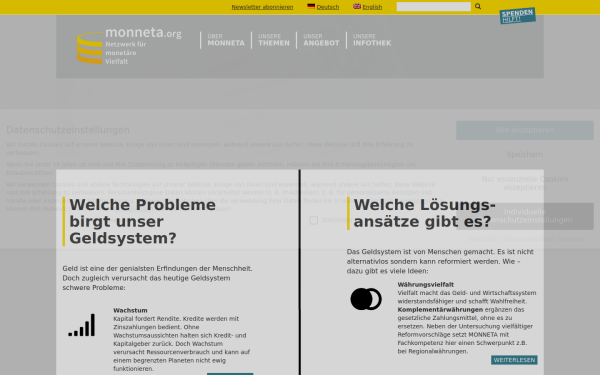
Task: Accept all cookies with Alle akzeptieren
Action: click(x=525, y=130)
